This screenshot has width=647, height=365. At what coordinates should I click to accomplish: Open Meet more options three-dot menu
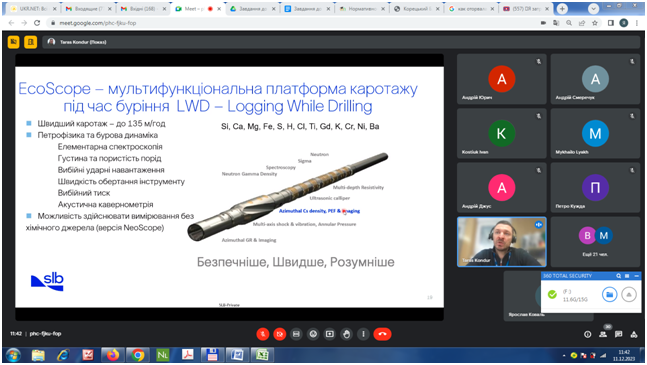coord(363,334)
